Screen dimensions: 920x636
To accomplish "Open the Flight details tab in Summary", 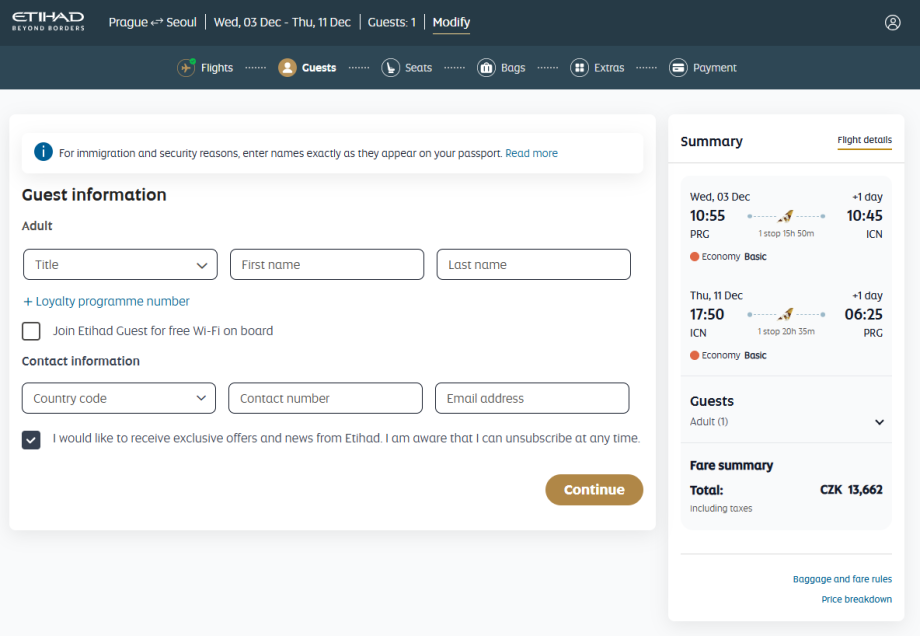I will (x=864, y=140).
